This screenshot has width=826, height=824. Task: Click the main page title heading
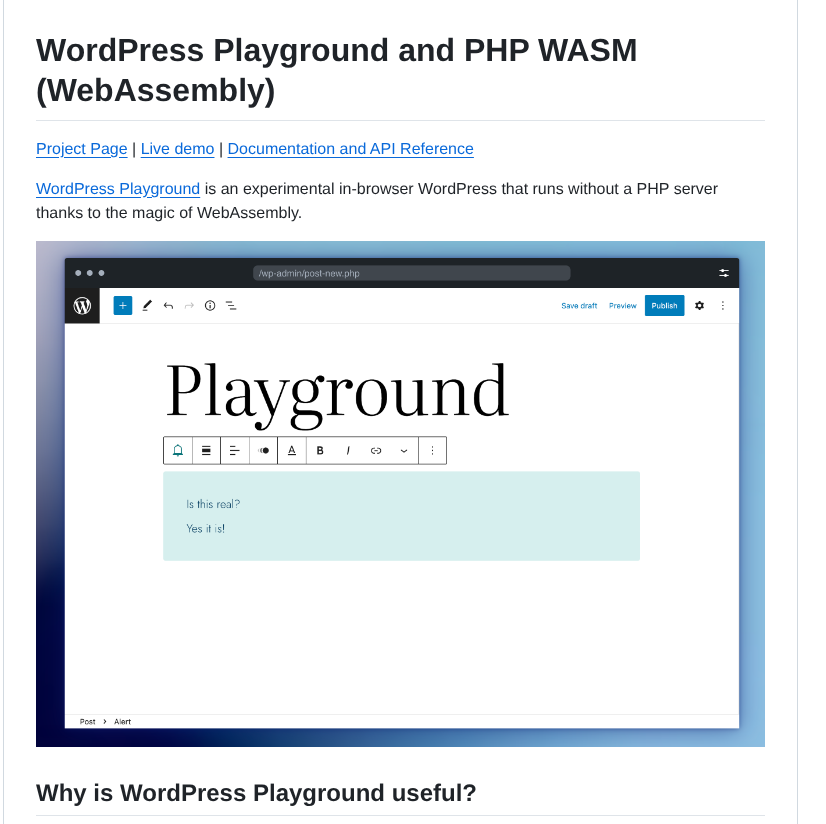(337, 70)
